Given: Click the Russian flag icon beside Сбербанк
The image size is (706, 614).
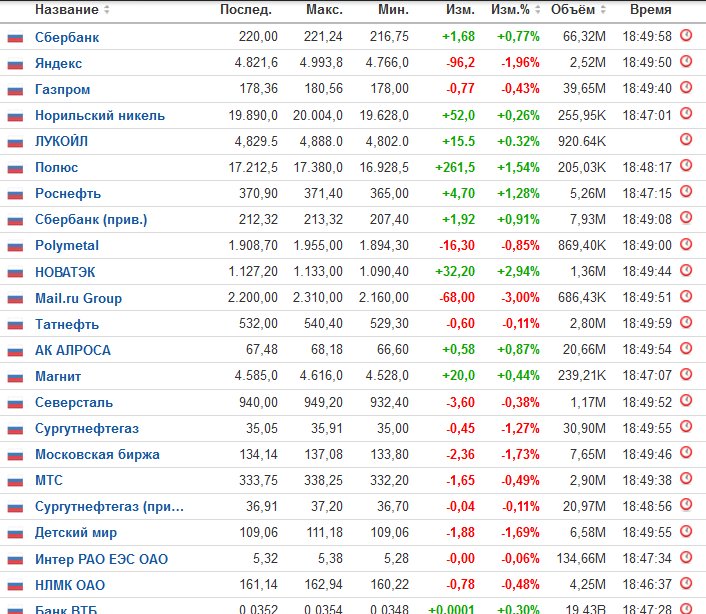Looking at the screenshot, I should 15,37.
